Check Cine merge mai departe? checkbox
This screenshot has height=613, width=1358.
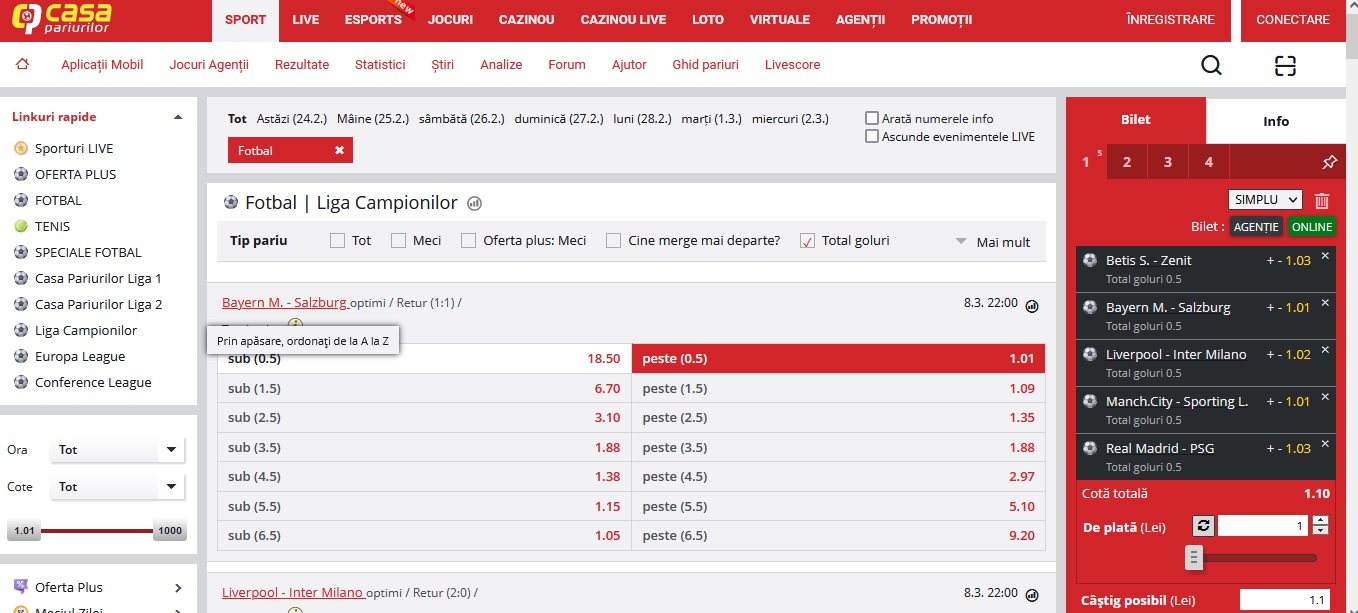click(613, 240)
